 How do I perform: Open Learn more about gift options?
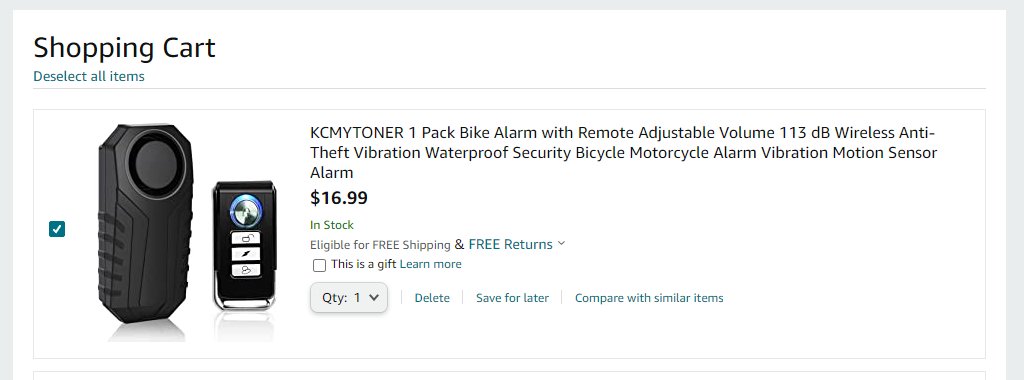(430, 264)
